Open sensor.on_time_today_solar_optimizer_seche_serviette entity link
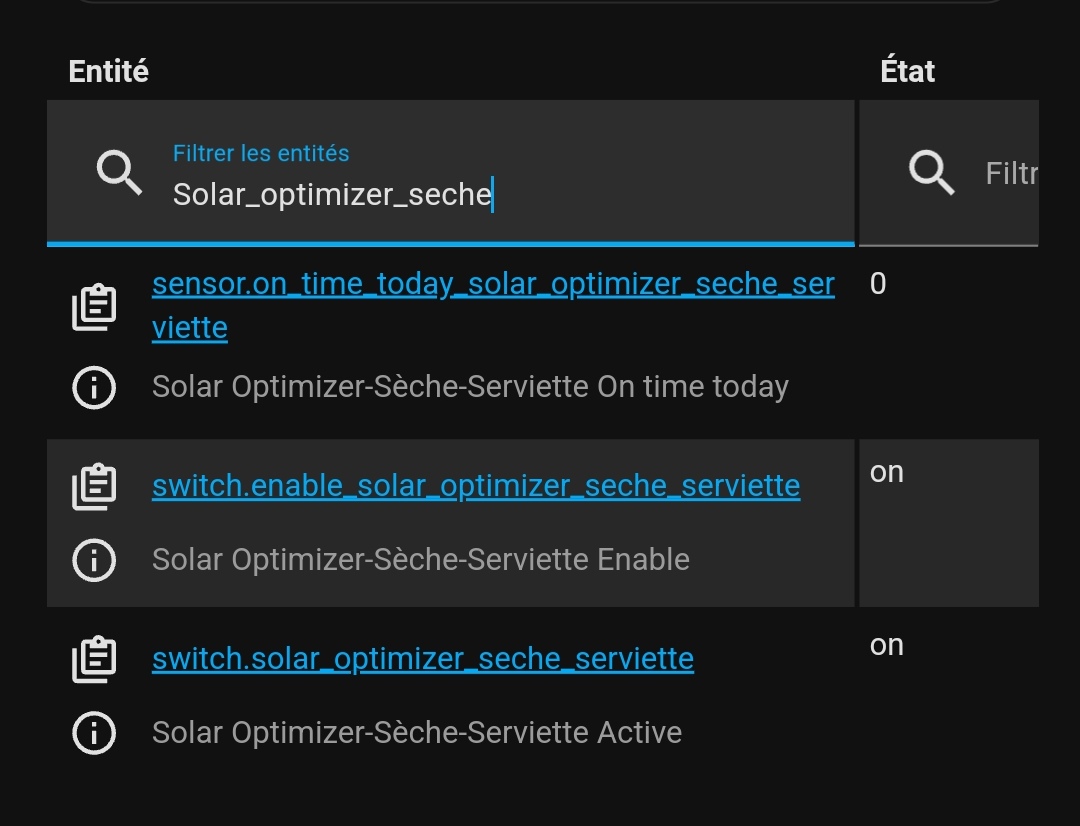1080x826 pixels. point(493,305)
